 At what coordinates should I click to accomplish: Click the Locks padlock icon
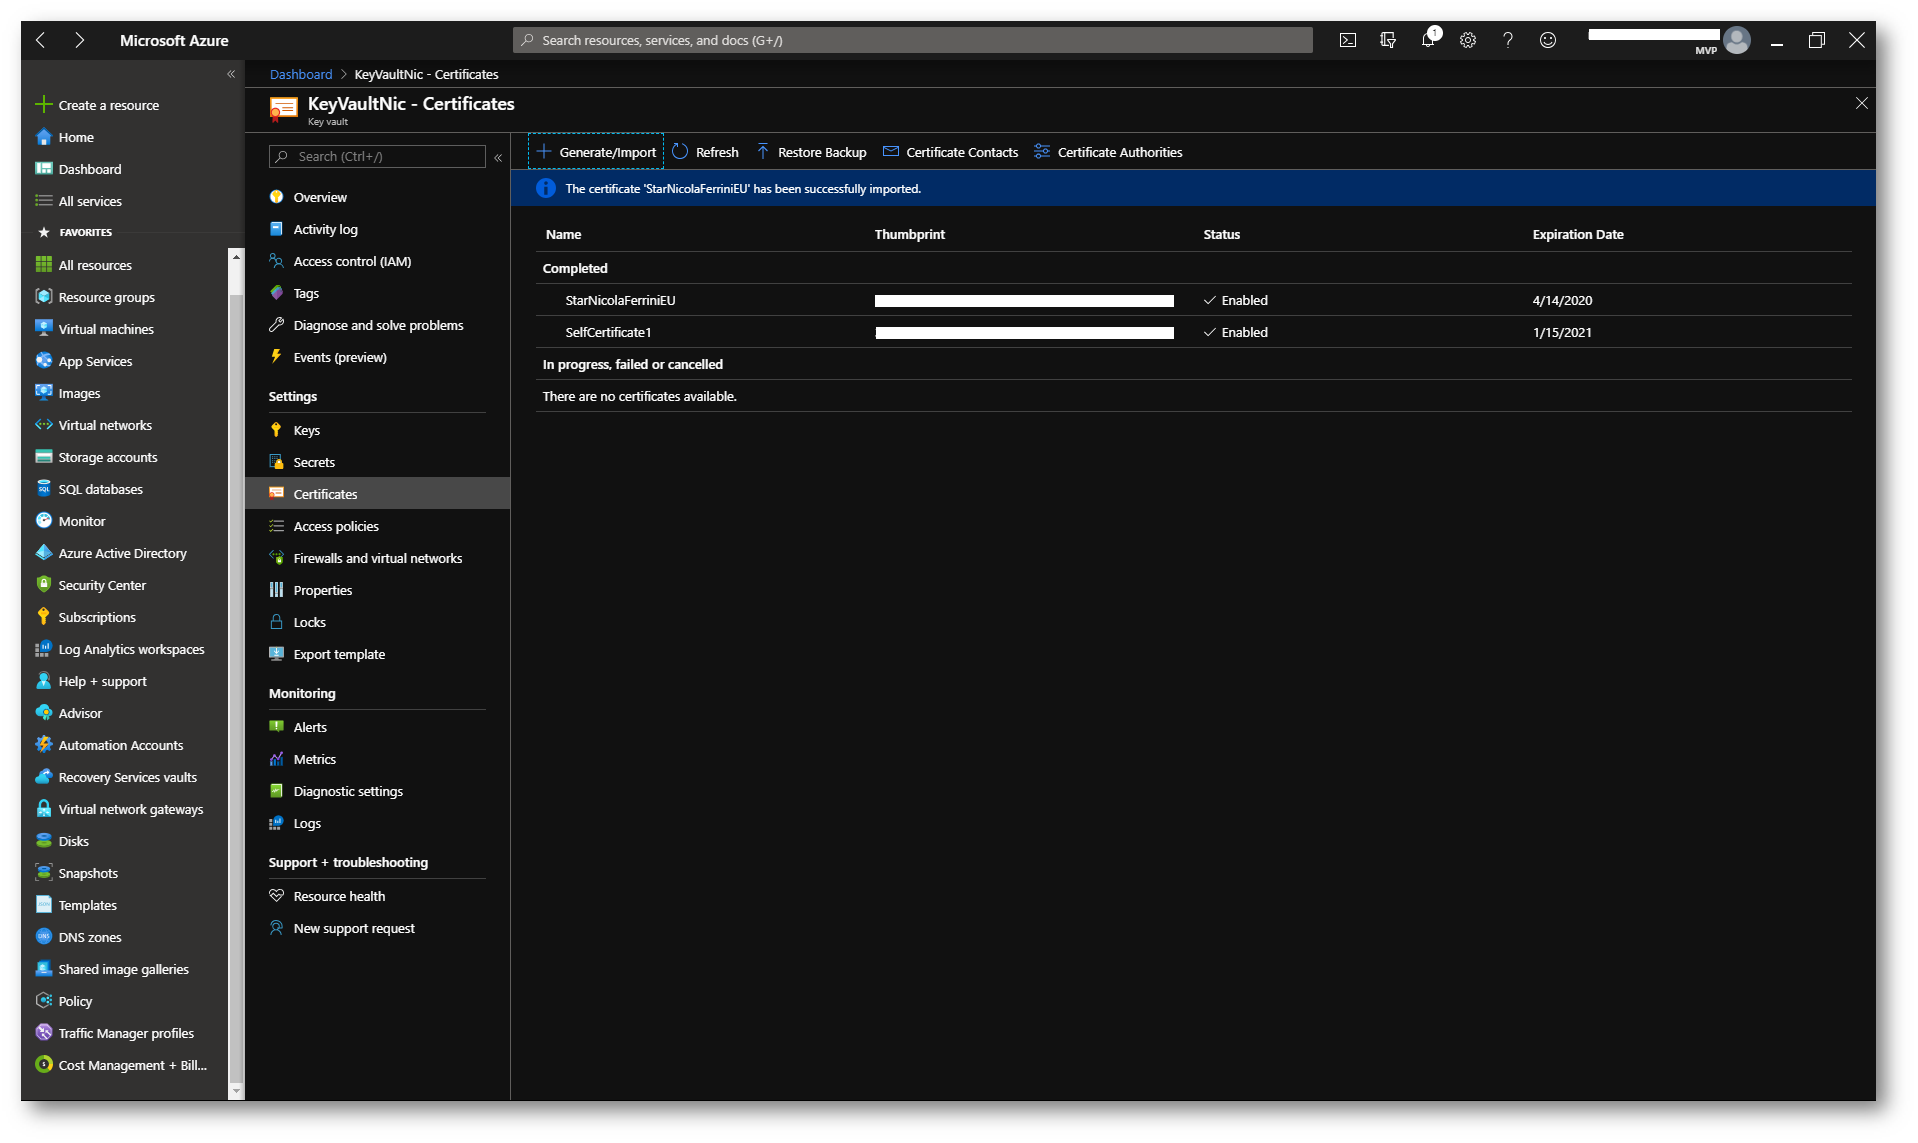point(276,621)
